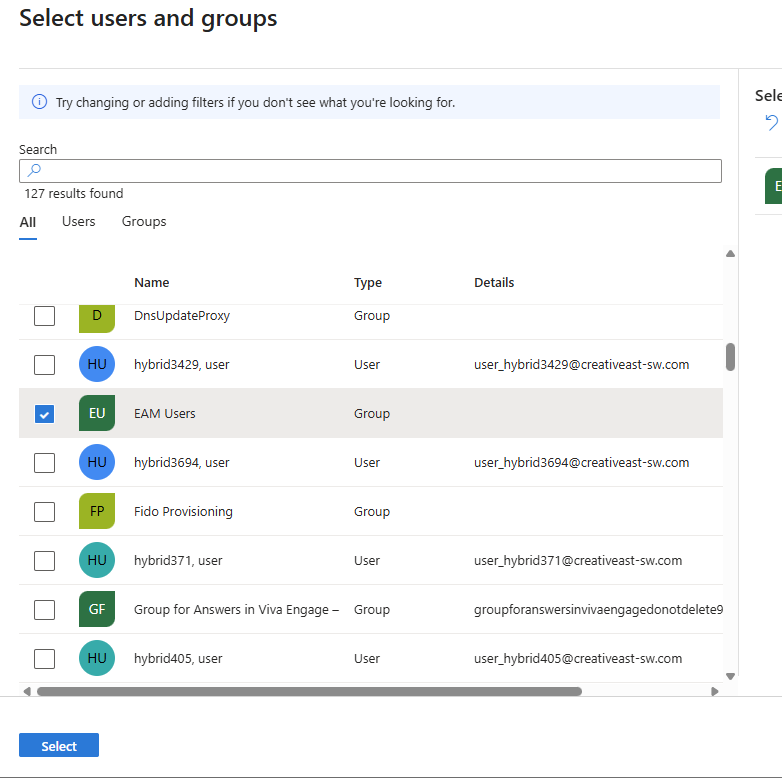
Task: Click the DnsUpdateProxy group avatar icon
Action: tap(97, 316)
